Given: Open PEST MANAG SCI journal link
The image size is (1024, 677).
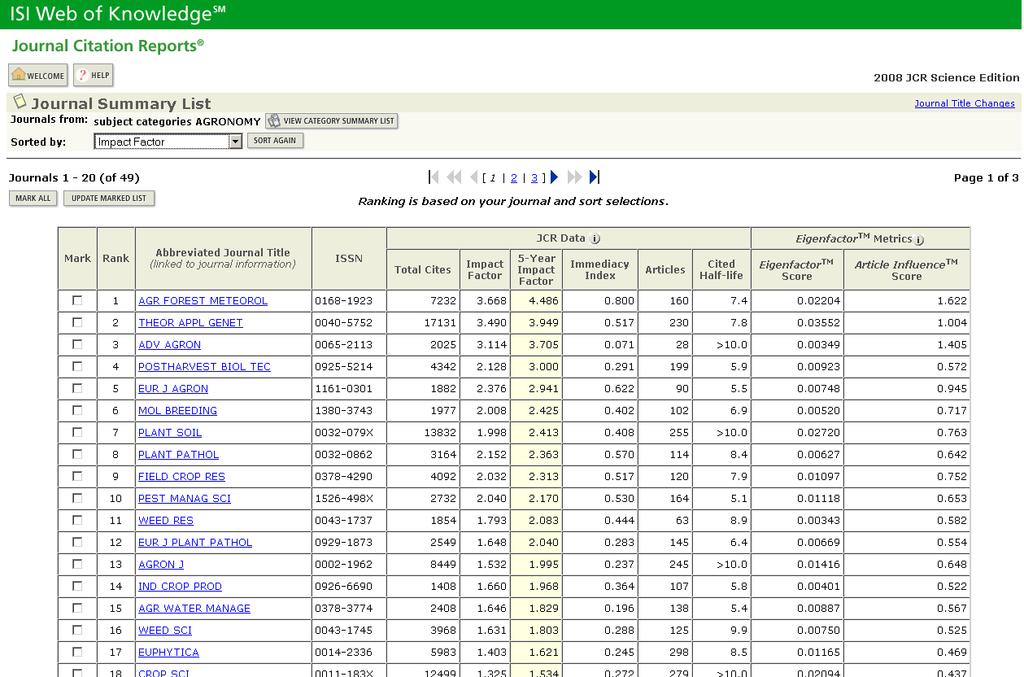Looking at the screenshot, I should pyautogui.click(x=184, y=499).
